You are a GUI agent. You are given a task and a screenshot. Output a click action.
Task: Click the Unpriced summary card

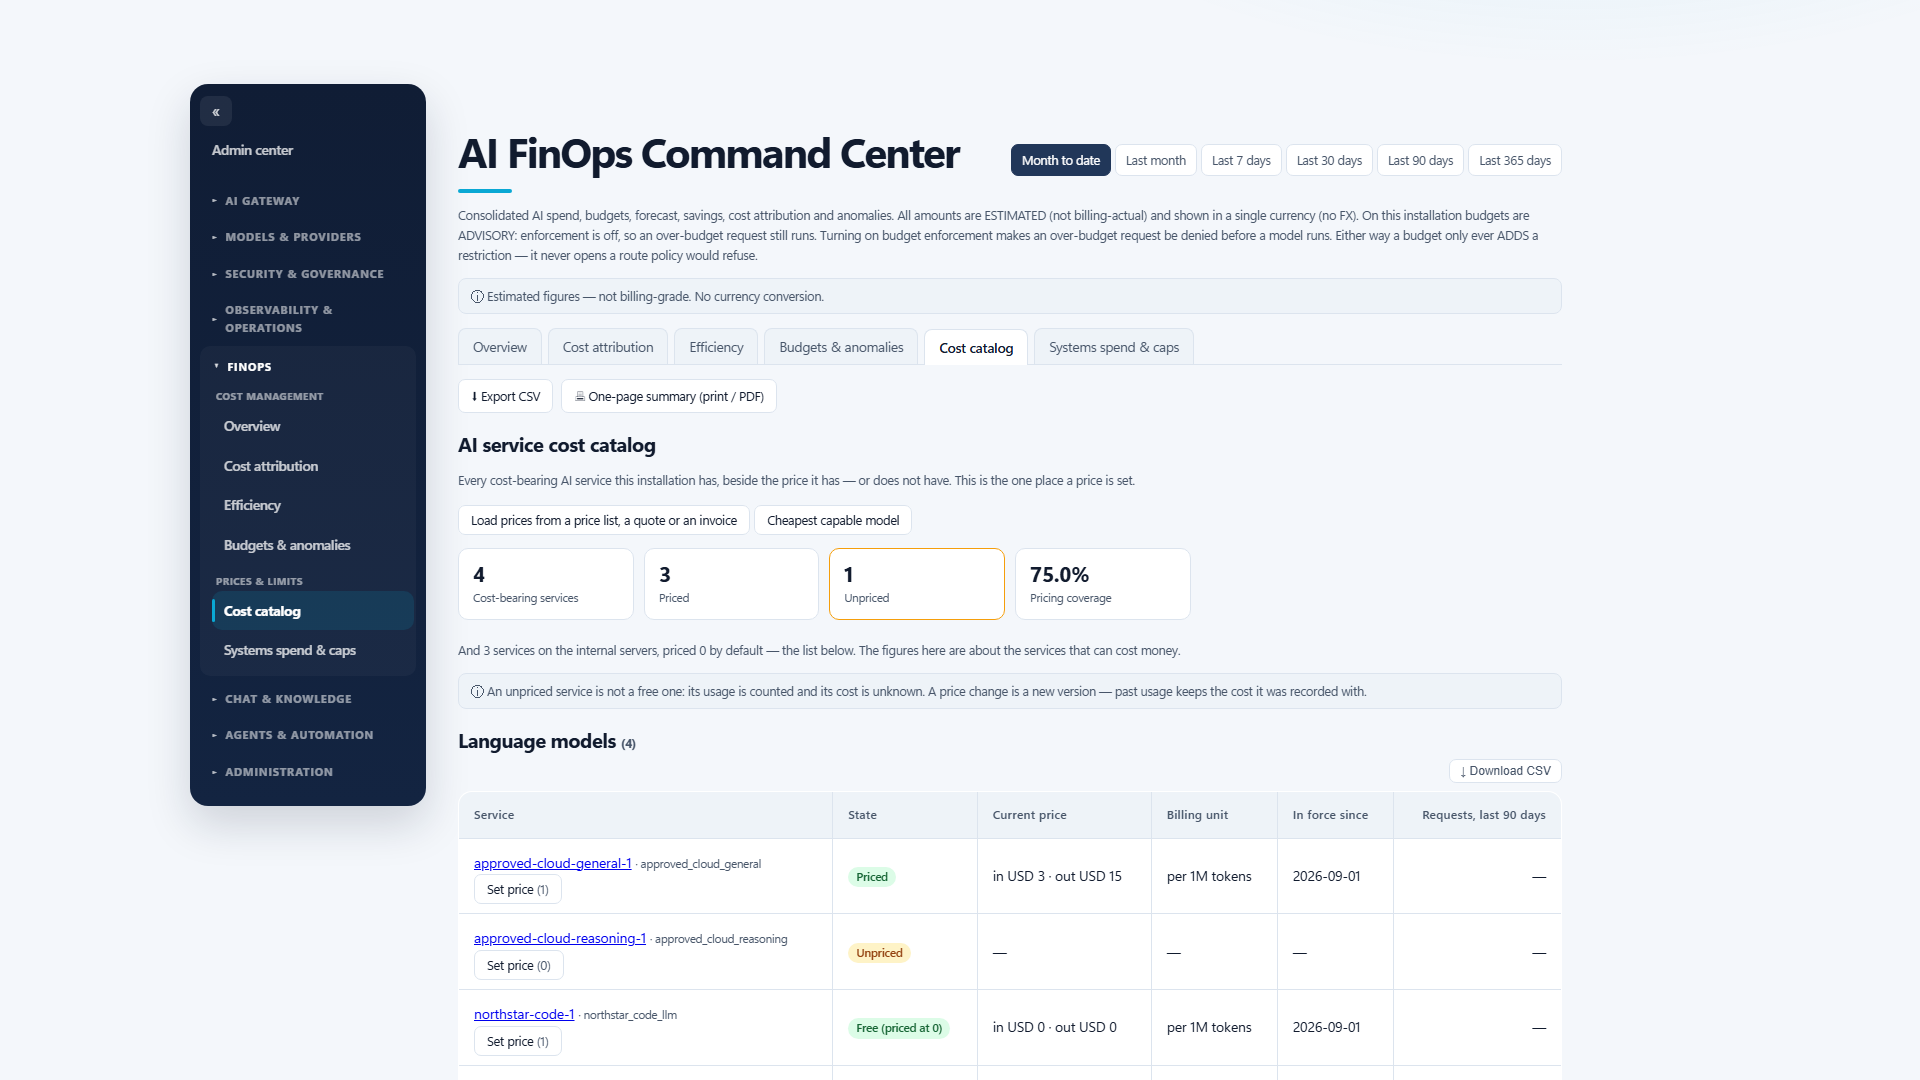click(x=917, y=584)
